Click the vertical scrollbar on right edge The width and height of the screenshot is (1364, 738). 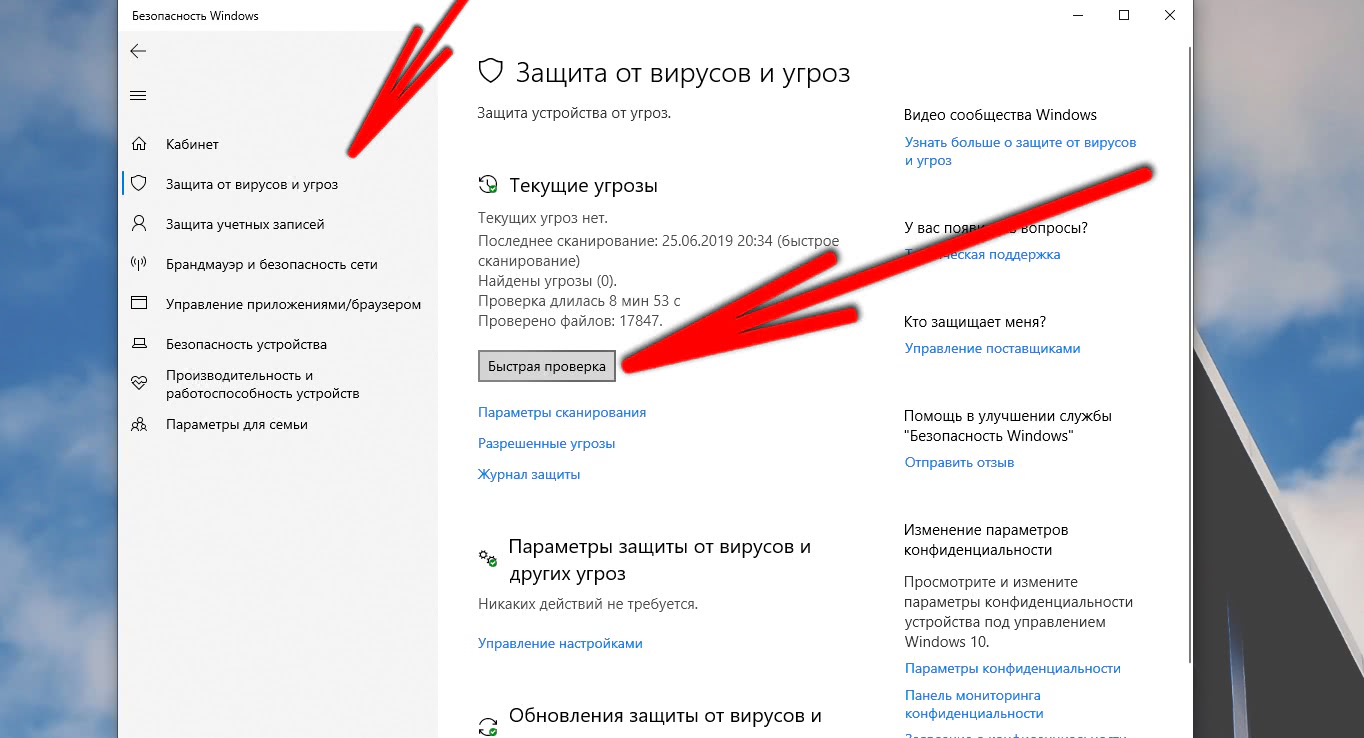1187,350
